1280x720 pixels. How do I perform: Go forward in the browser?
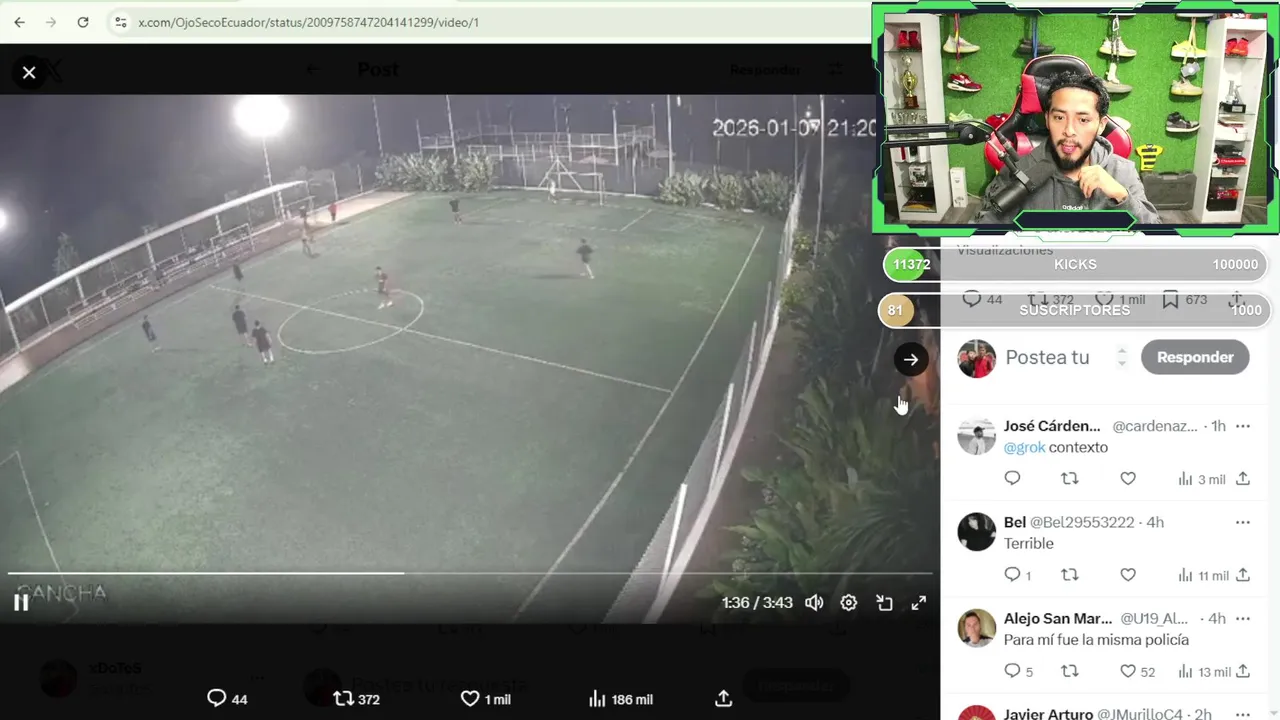click(x=51, y=22)
